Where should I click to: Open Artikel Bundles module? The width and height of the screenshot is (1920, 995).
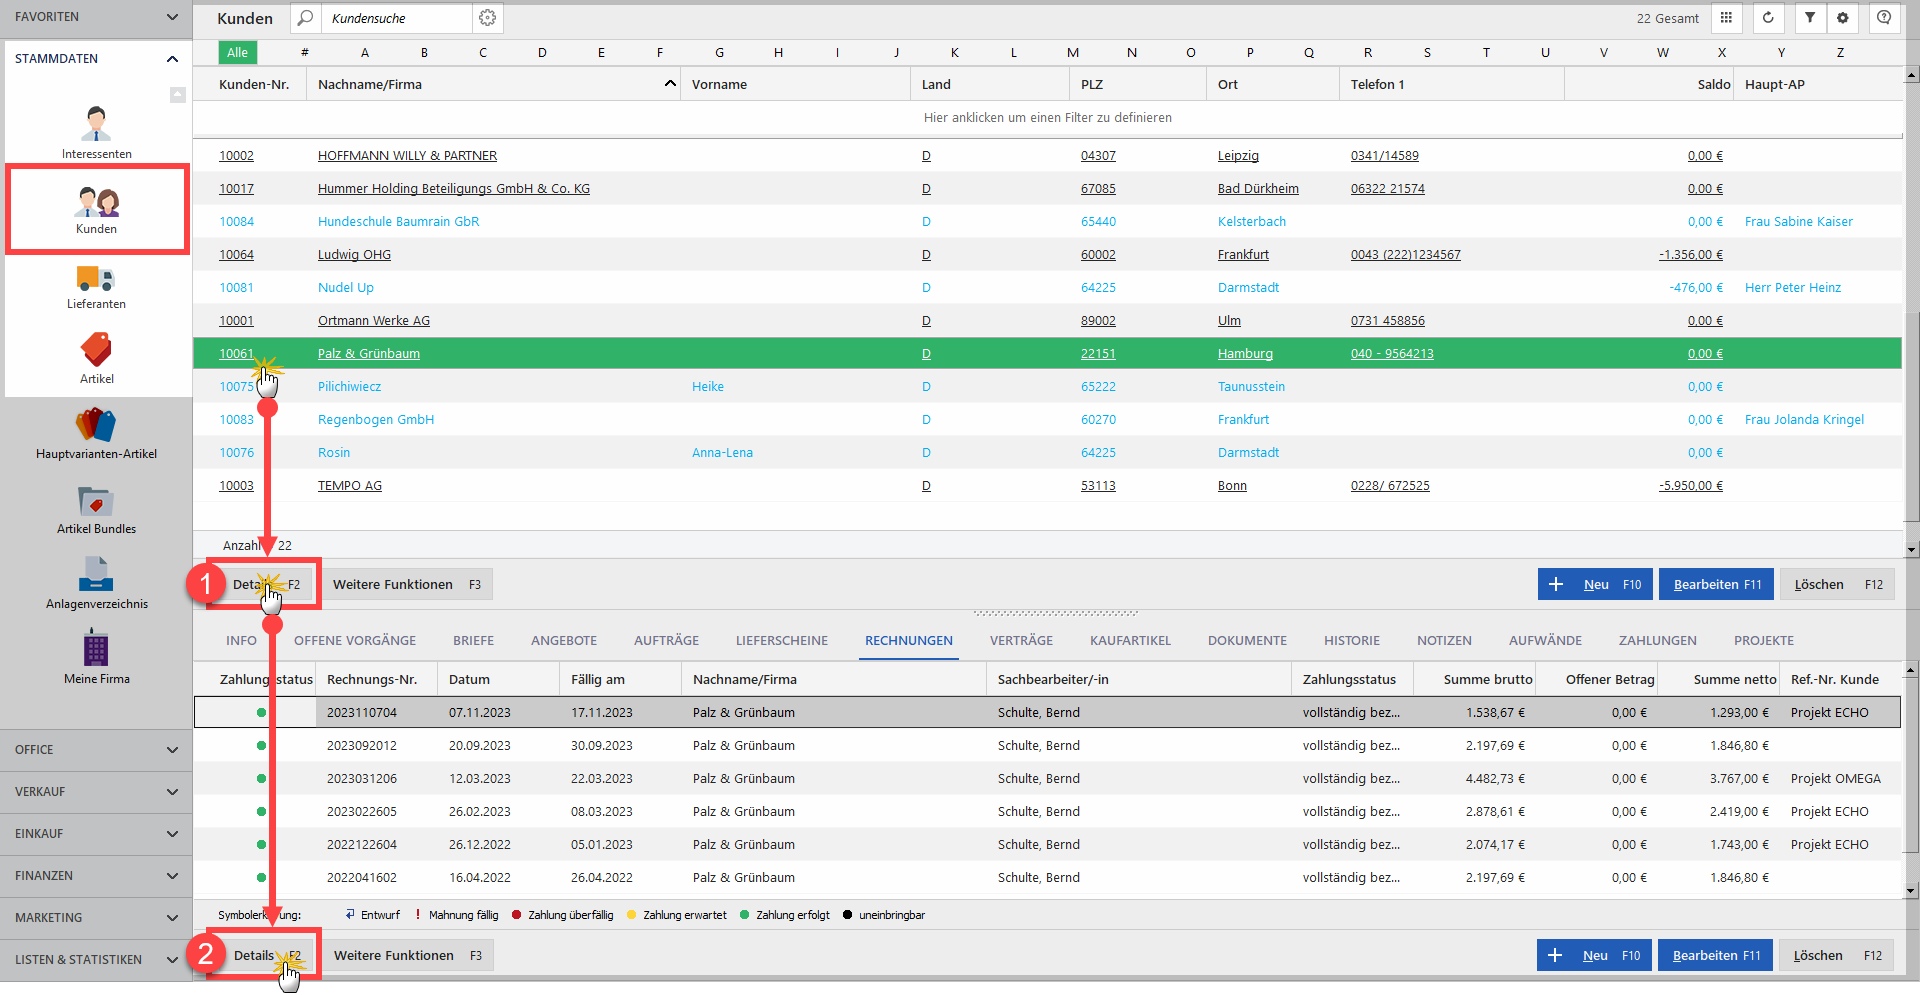[97, 509]
